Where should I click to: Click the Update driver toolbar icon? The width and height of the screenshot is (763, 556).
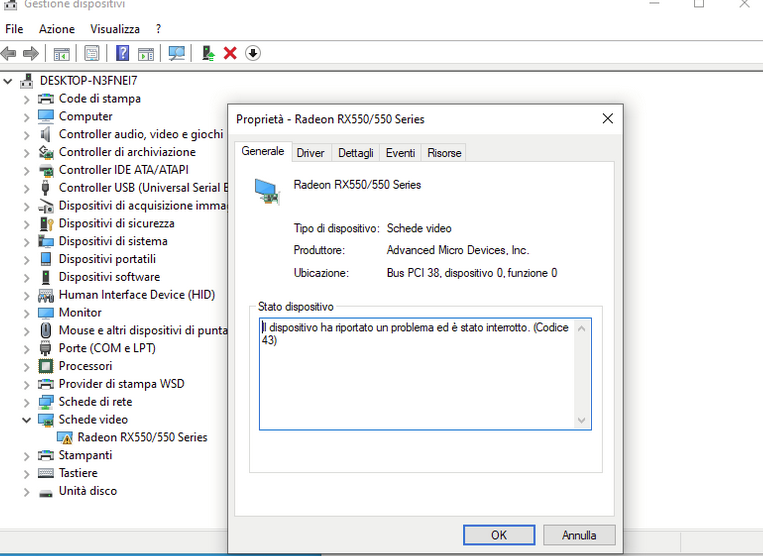click(x=208, y=53)
